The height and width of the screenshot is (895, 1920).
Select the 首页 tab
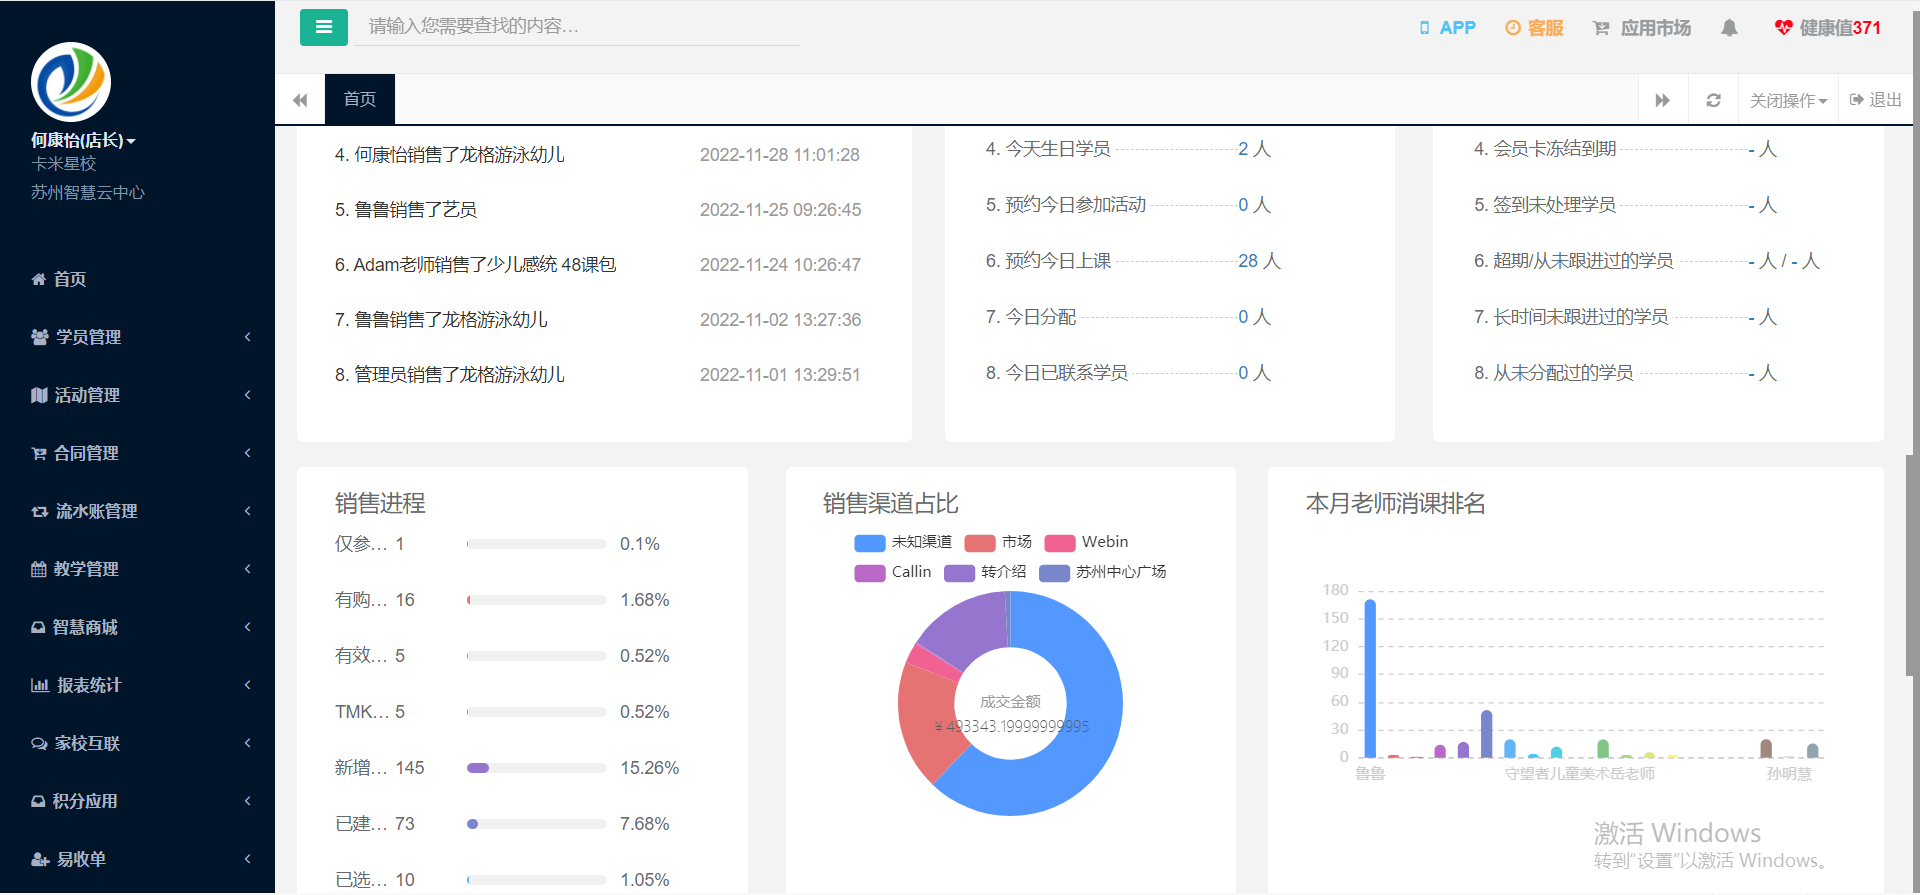point(360,100)
